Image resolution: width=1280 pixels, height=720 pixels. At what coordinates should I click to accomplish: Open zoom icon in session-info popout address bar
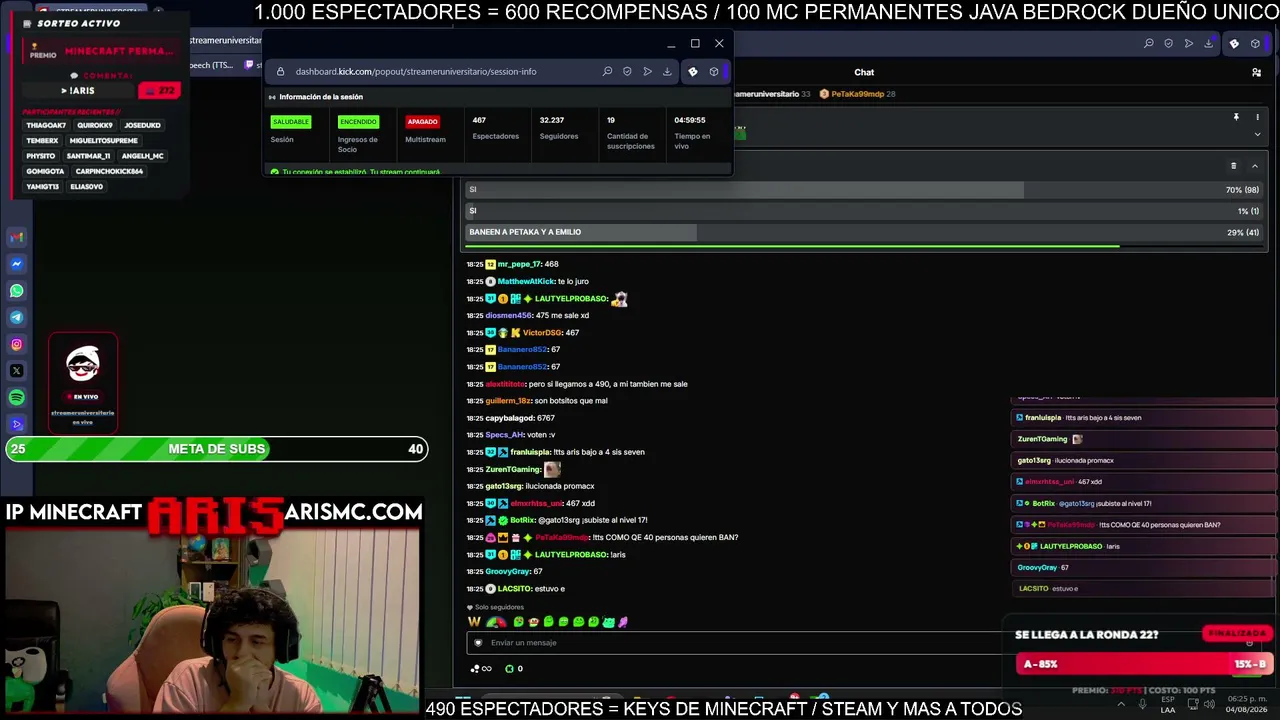point(607,71)
